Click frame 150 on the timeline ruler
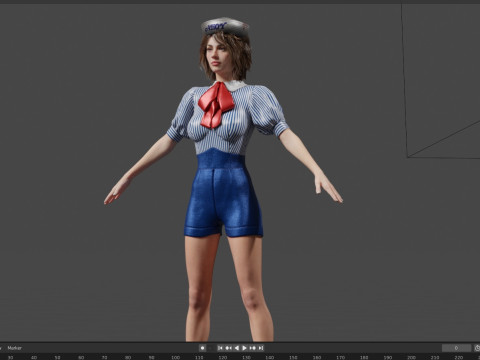Image resolution: width=480 pixels, height=360 pixels. (293, 357)
